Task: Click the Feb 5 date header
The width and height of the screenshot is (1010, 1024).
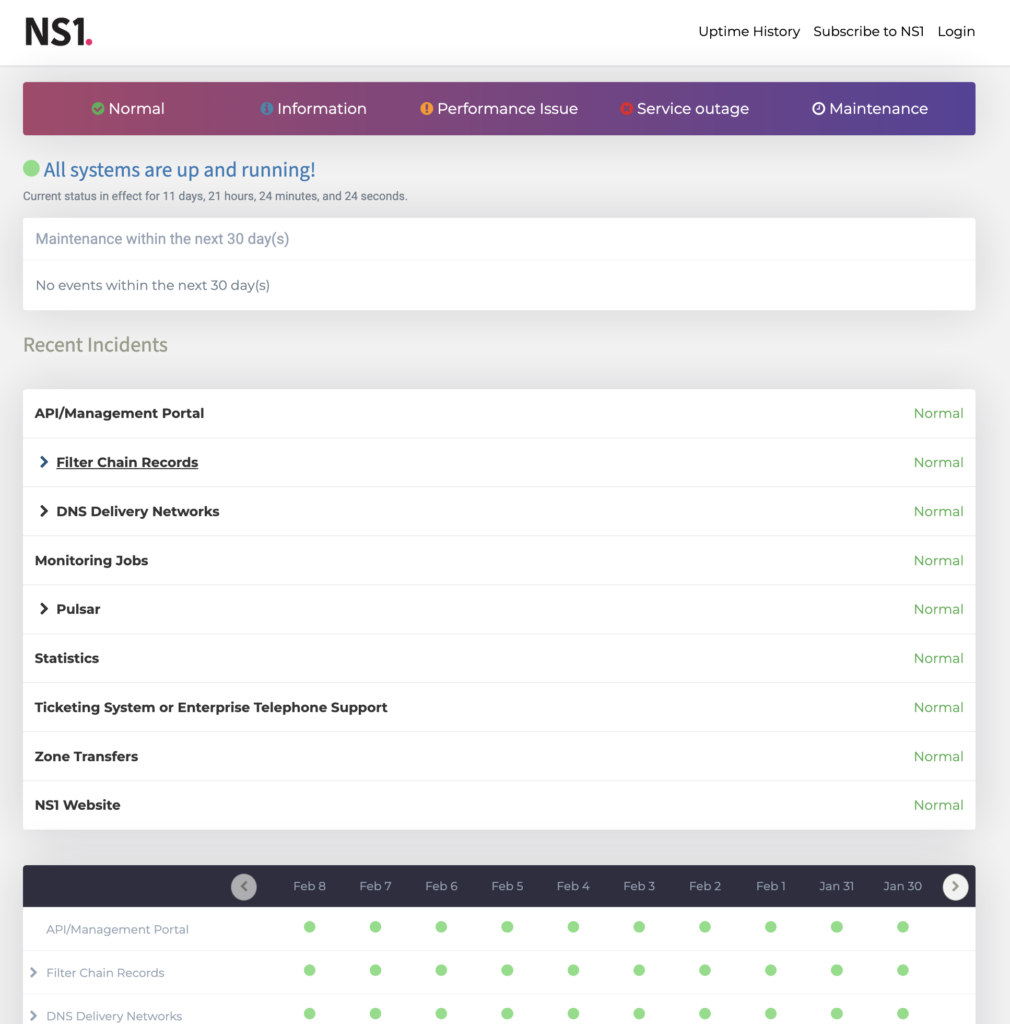Action: tap(507, 886)
